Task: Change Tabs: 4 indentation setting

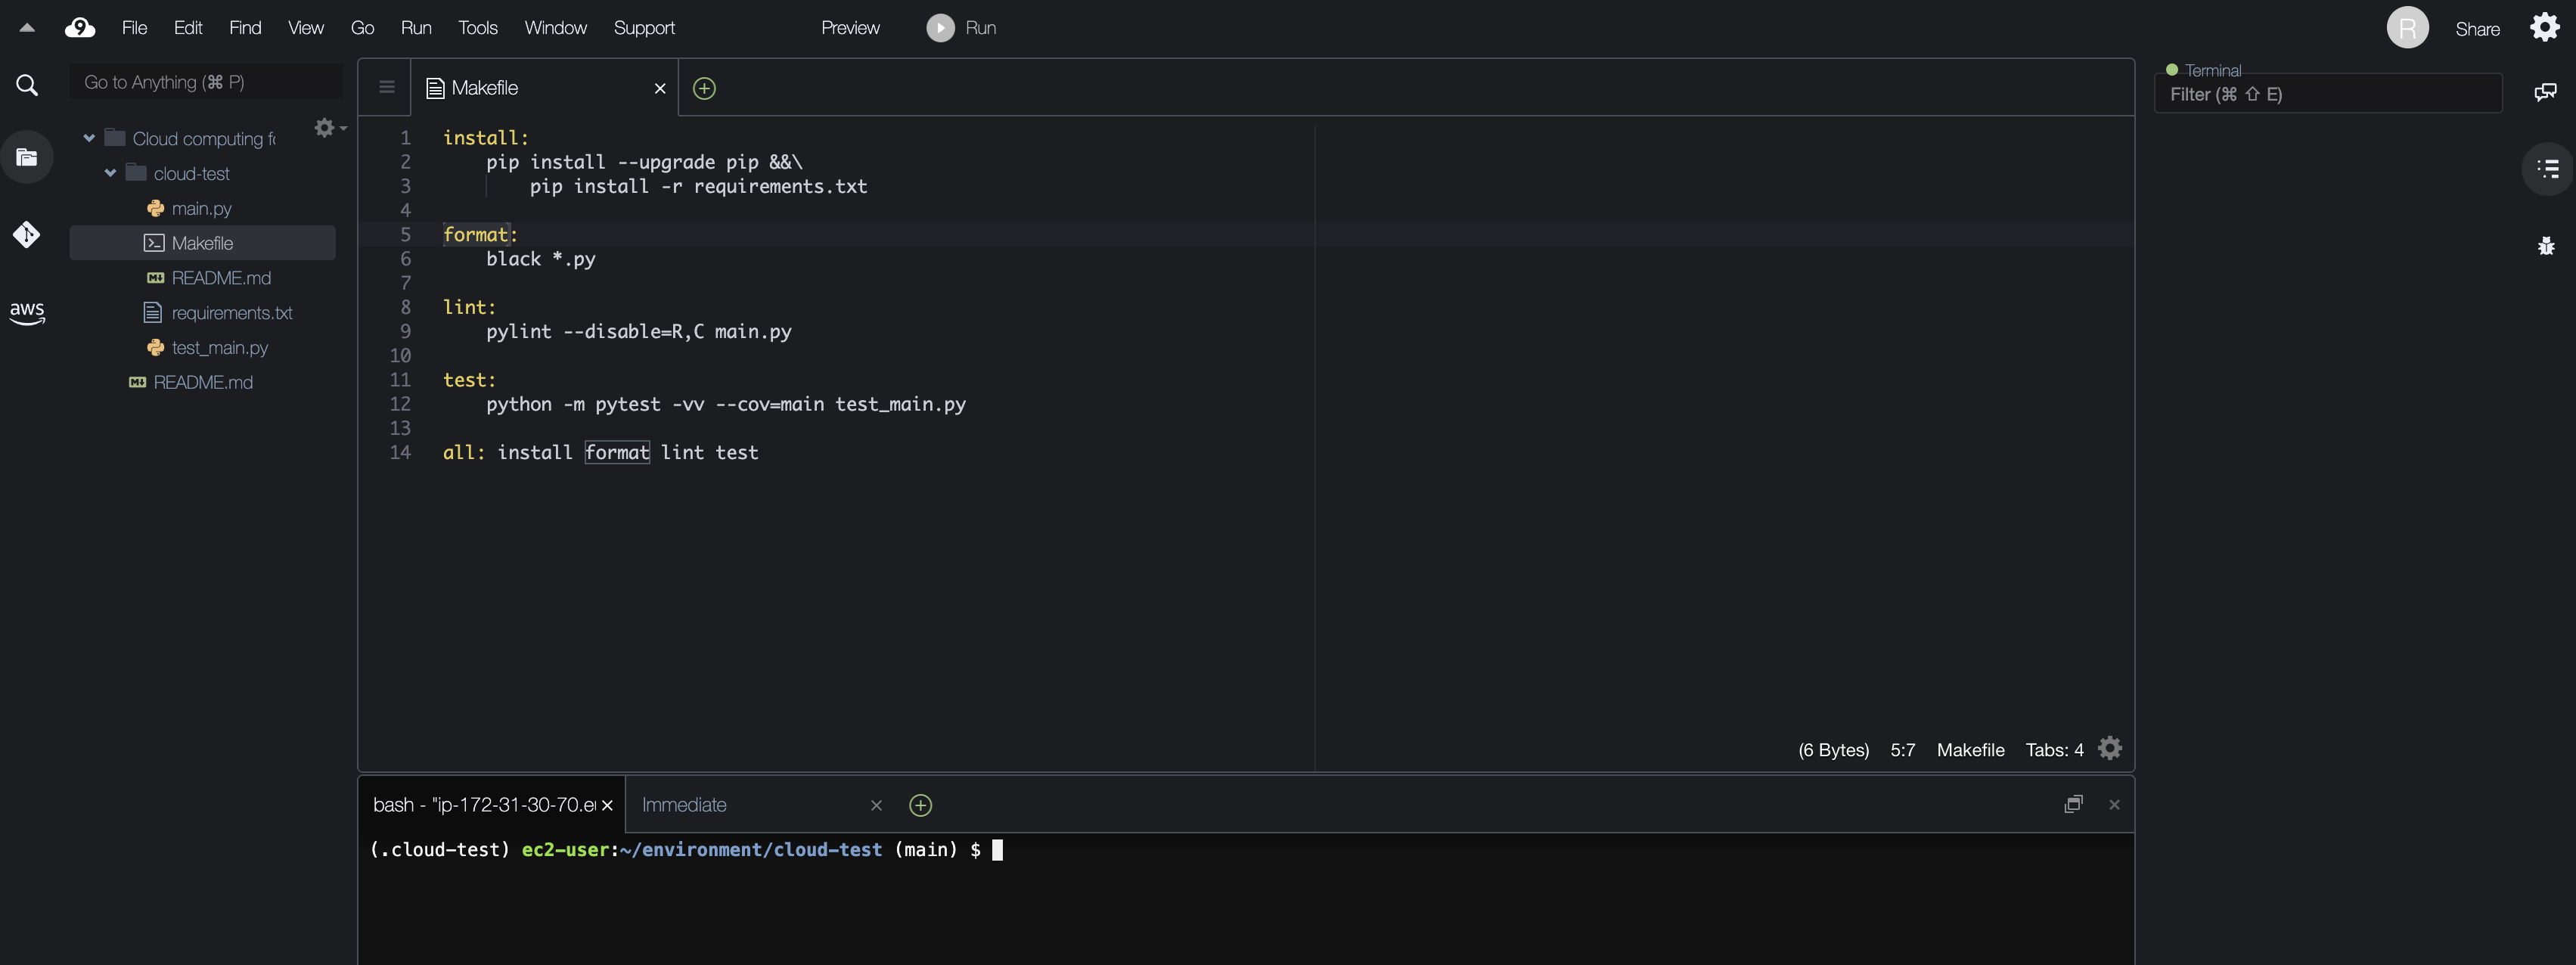Action: click(2054, 750)
